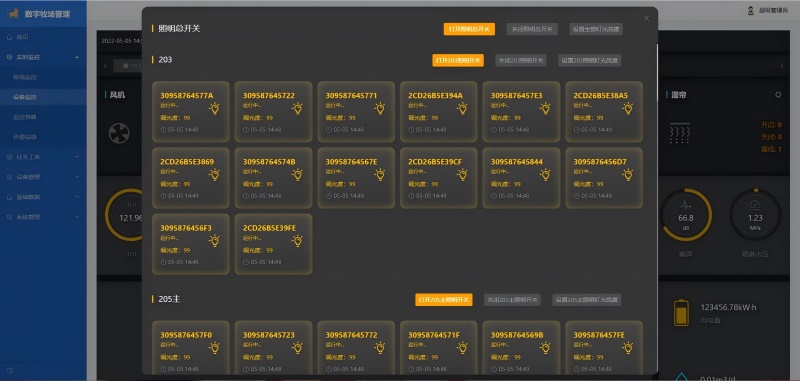This screenshot has width=800, height=381.
Task: Click group heading 205主
Action: 169,299
